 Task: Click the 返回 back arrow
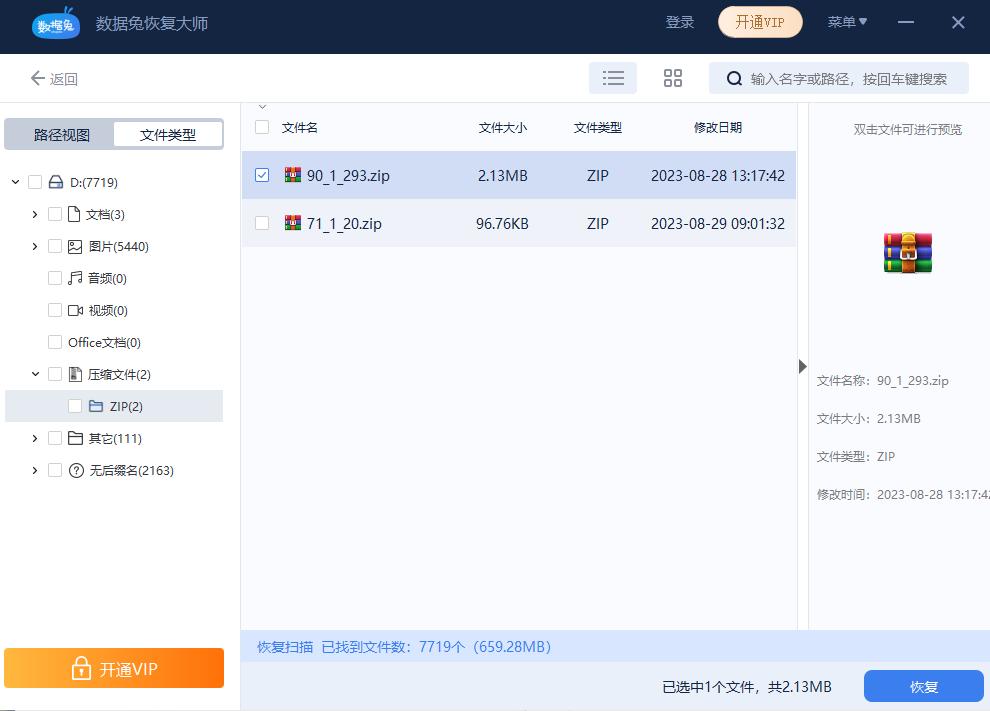[38, 78]
